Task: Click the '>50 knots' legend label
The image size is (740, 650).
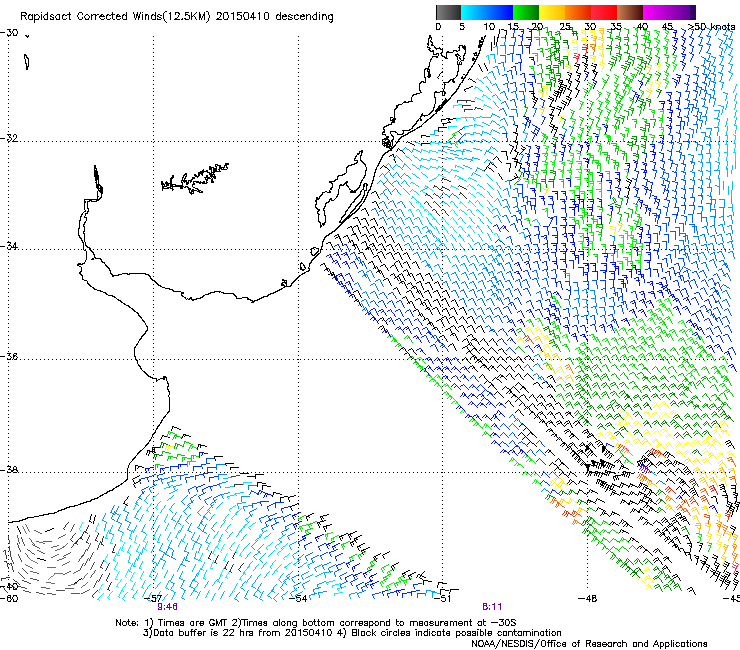Action: (711, 26)
